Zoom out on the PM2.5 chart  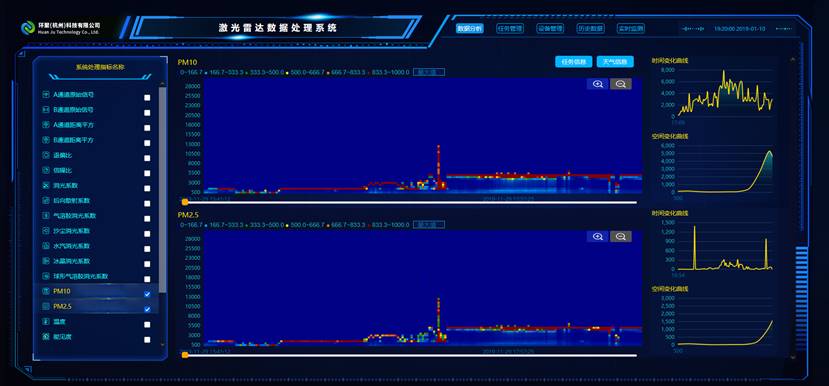pyautogui.click(x=621, y=236)
